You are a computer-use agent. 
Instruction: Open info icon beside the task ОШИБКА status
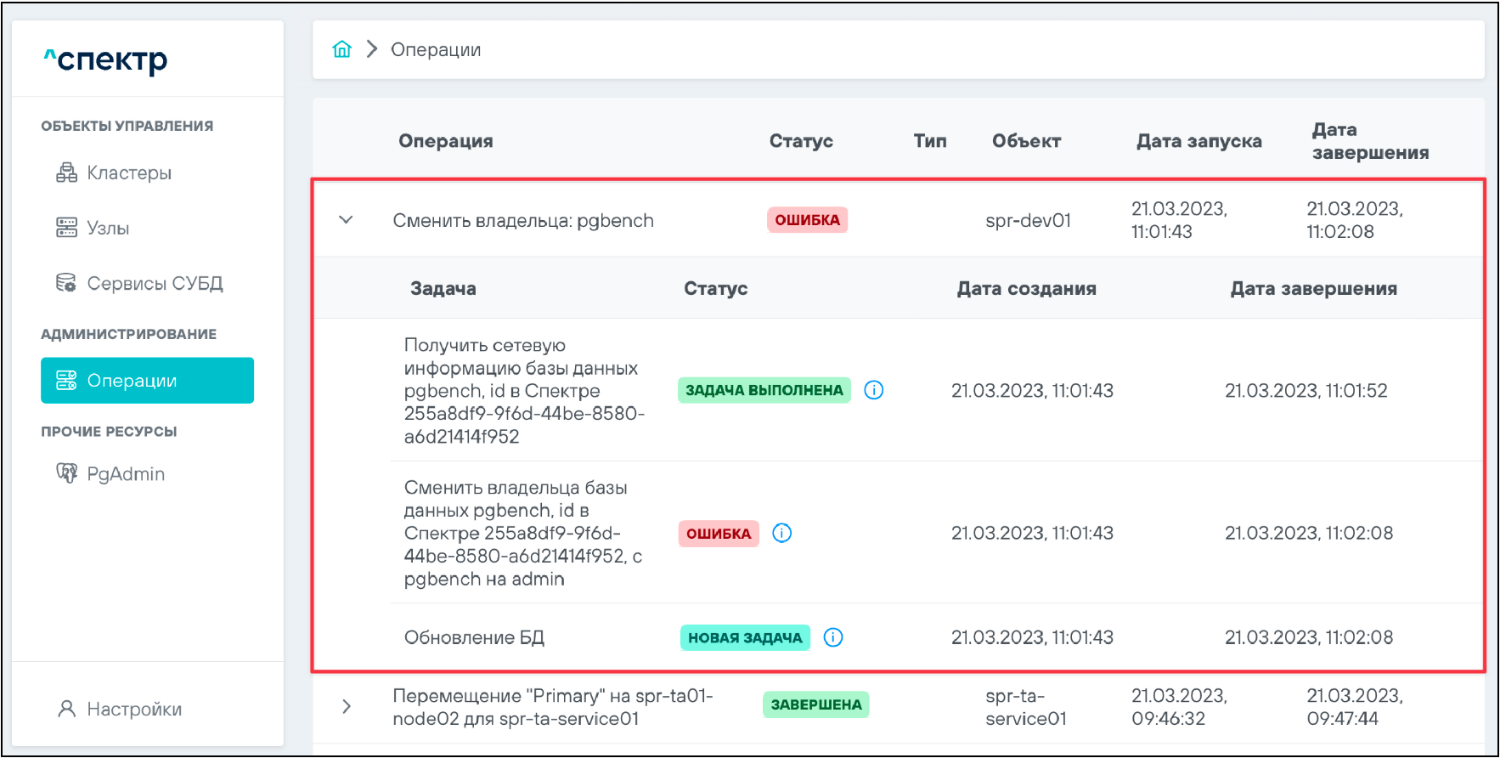pos(782,533)
